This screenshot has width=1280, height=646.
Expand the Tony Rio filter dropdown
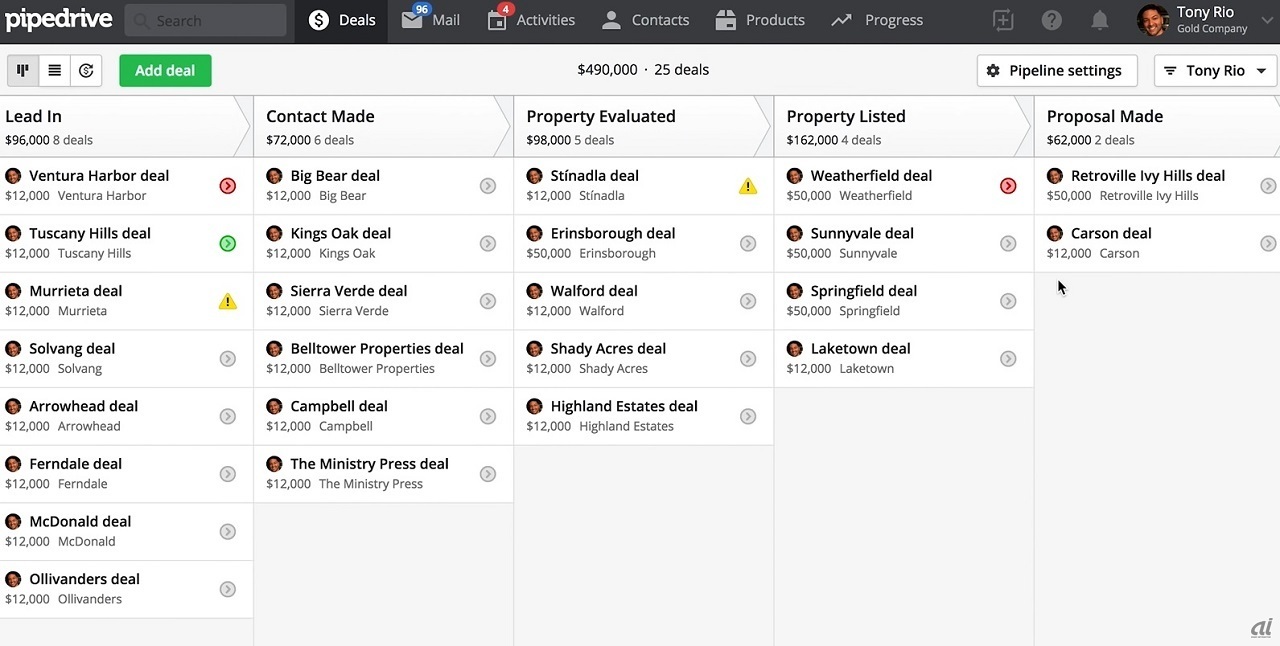point(1216,70)
